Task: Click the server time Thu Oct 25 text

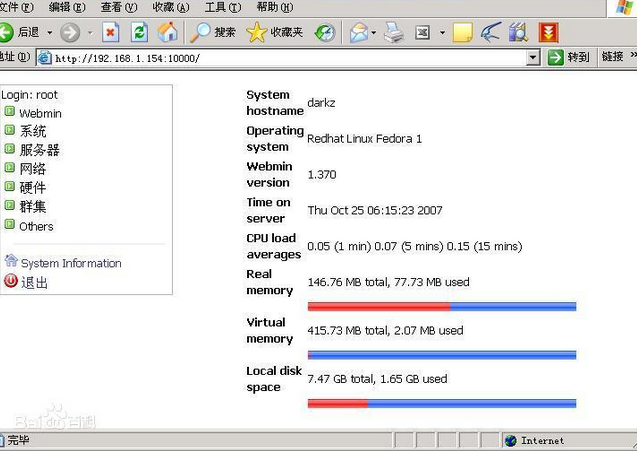Action: click(375, 210)
